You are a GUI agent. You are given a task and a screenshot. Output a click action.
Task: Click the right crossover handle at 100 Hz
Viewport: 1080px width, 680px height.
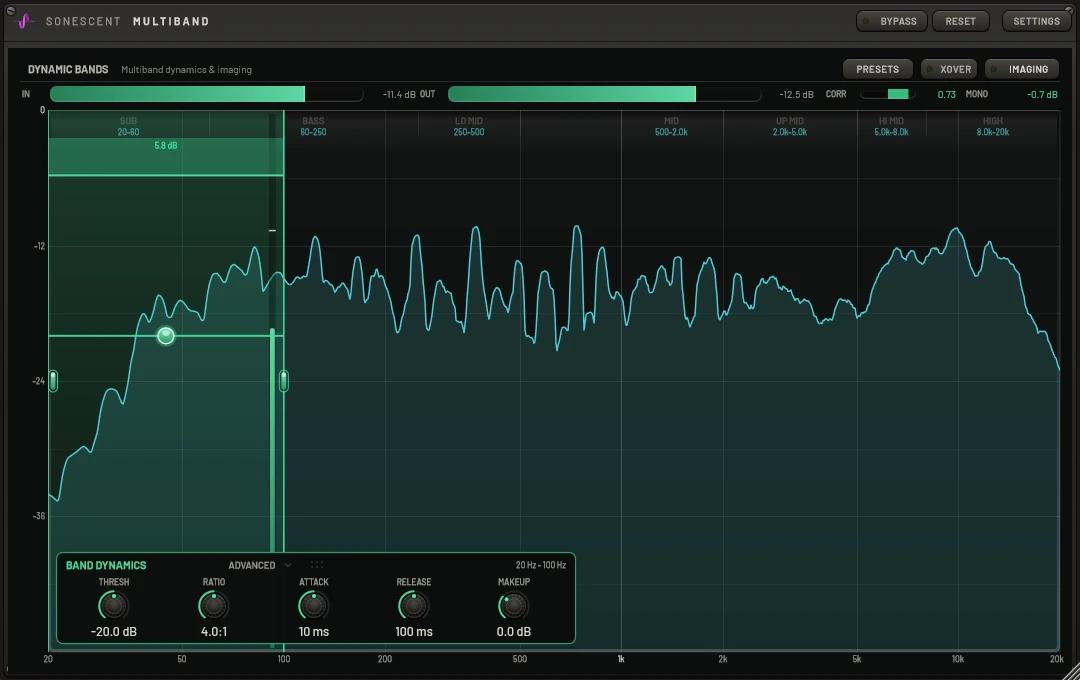284,380
